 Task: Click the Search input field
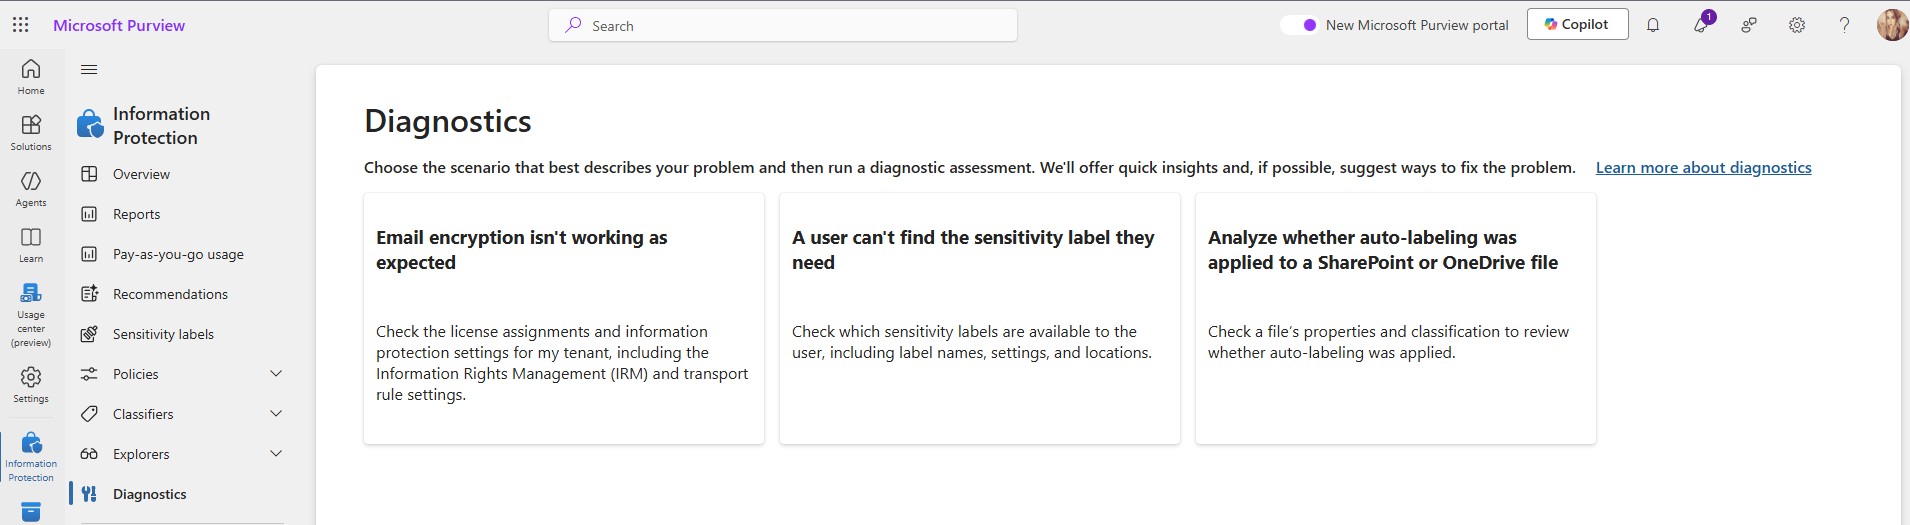pos(783,26)
